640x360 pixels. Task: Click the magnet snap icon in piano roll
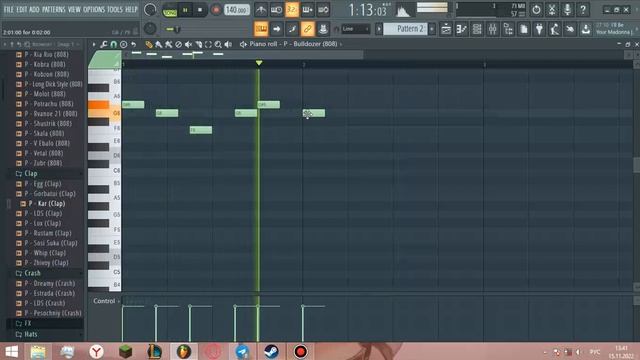113,44
